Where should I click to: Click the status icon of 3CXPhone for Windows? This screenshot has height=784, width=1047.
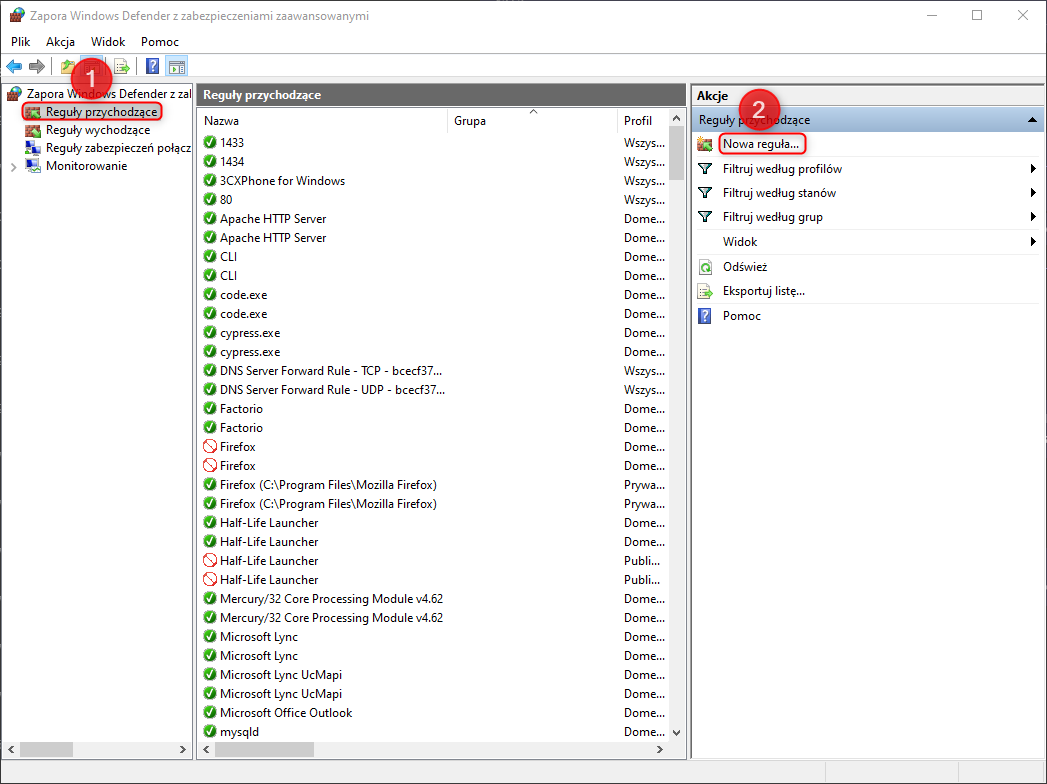(210, 180)
